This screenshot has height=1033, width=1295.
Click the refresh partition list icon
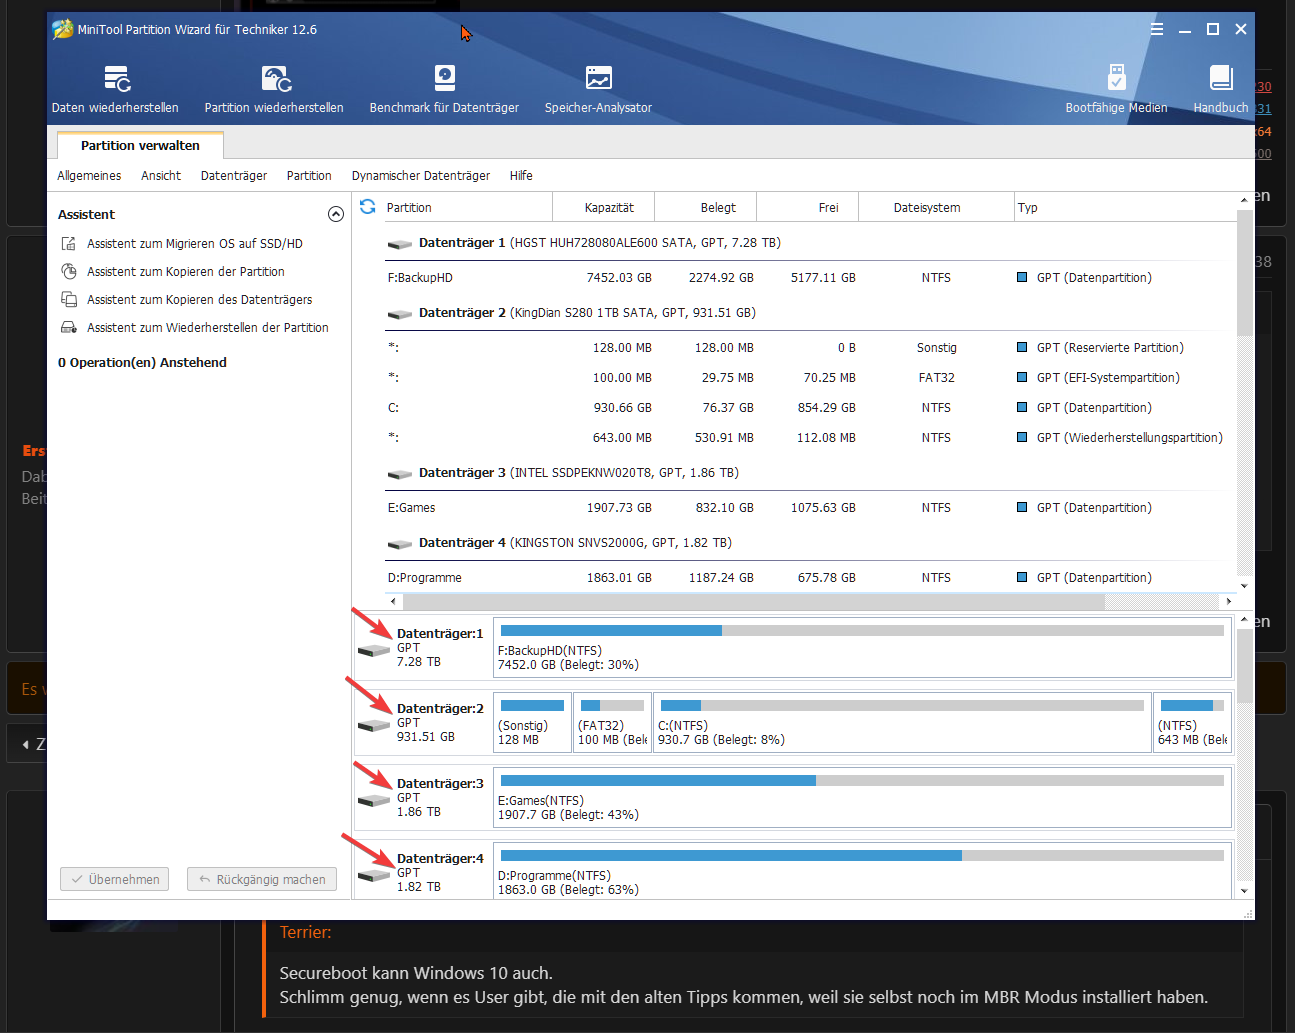[x=367, y=207]
